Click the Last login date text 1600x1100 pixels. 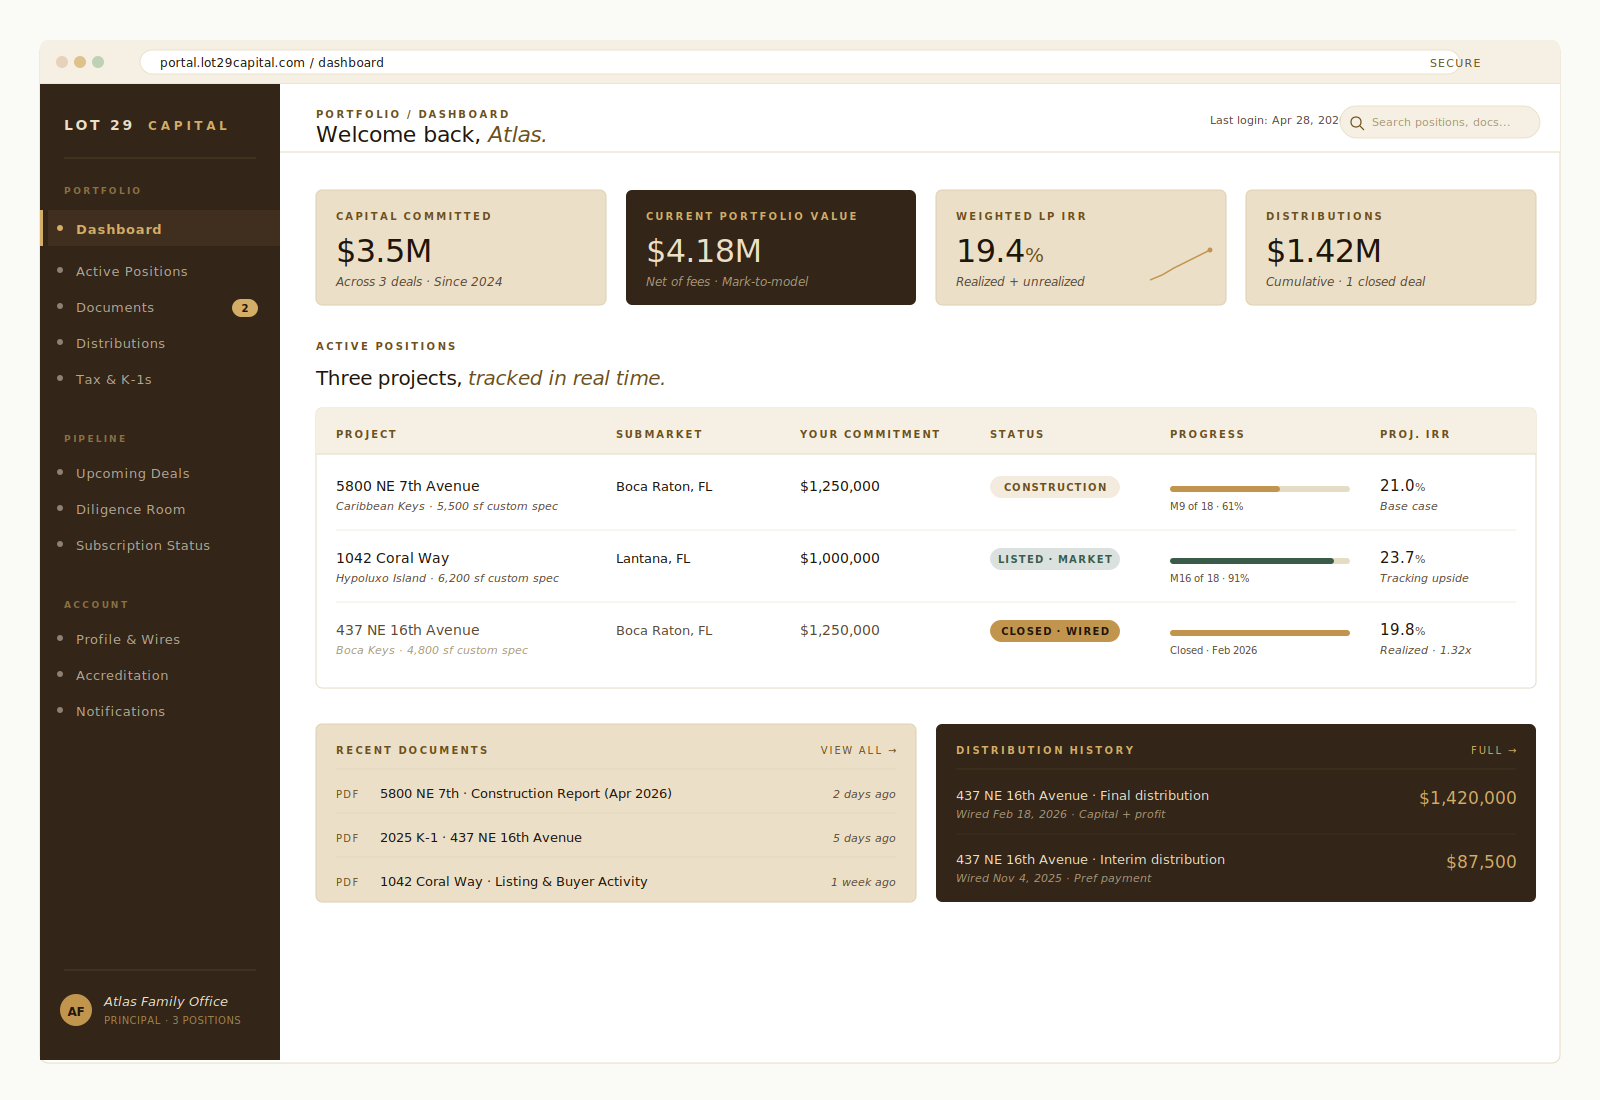point(1274,120)
